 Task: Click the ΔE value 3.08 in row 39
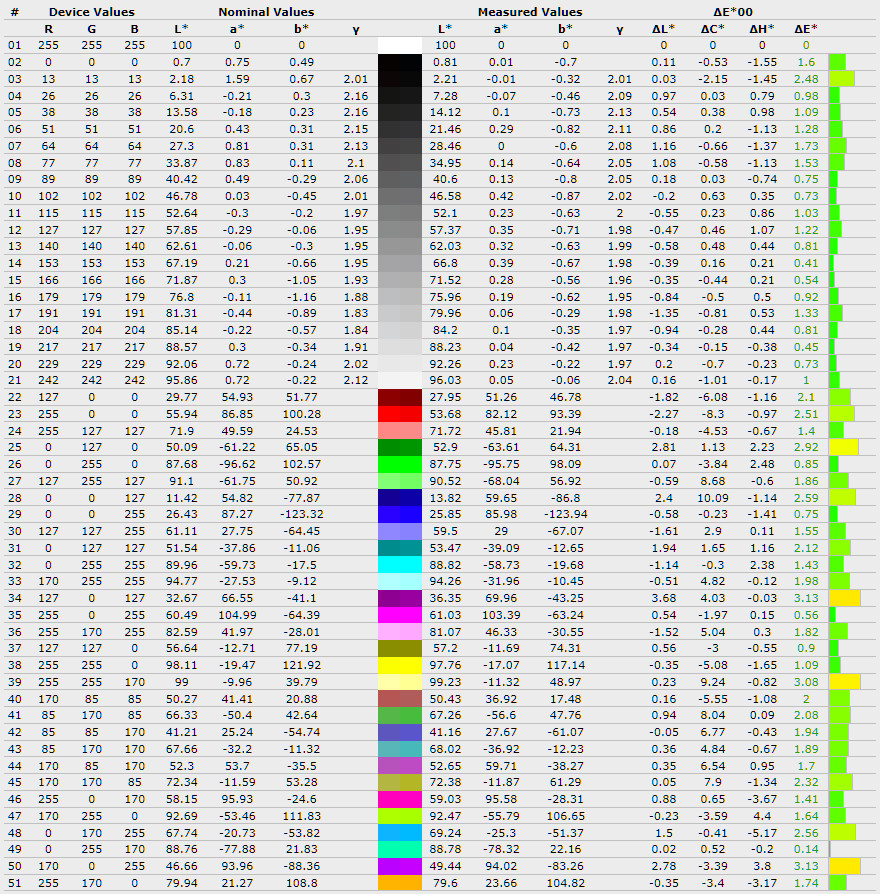[805, 682]
